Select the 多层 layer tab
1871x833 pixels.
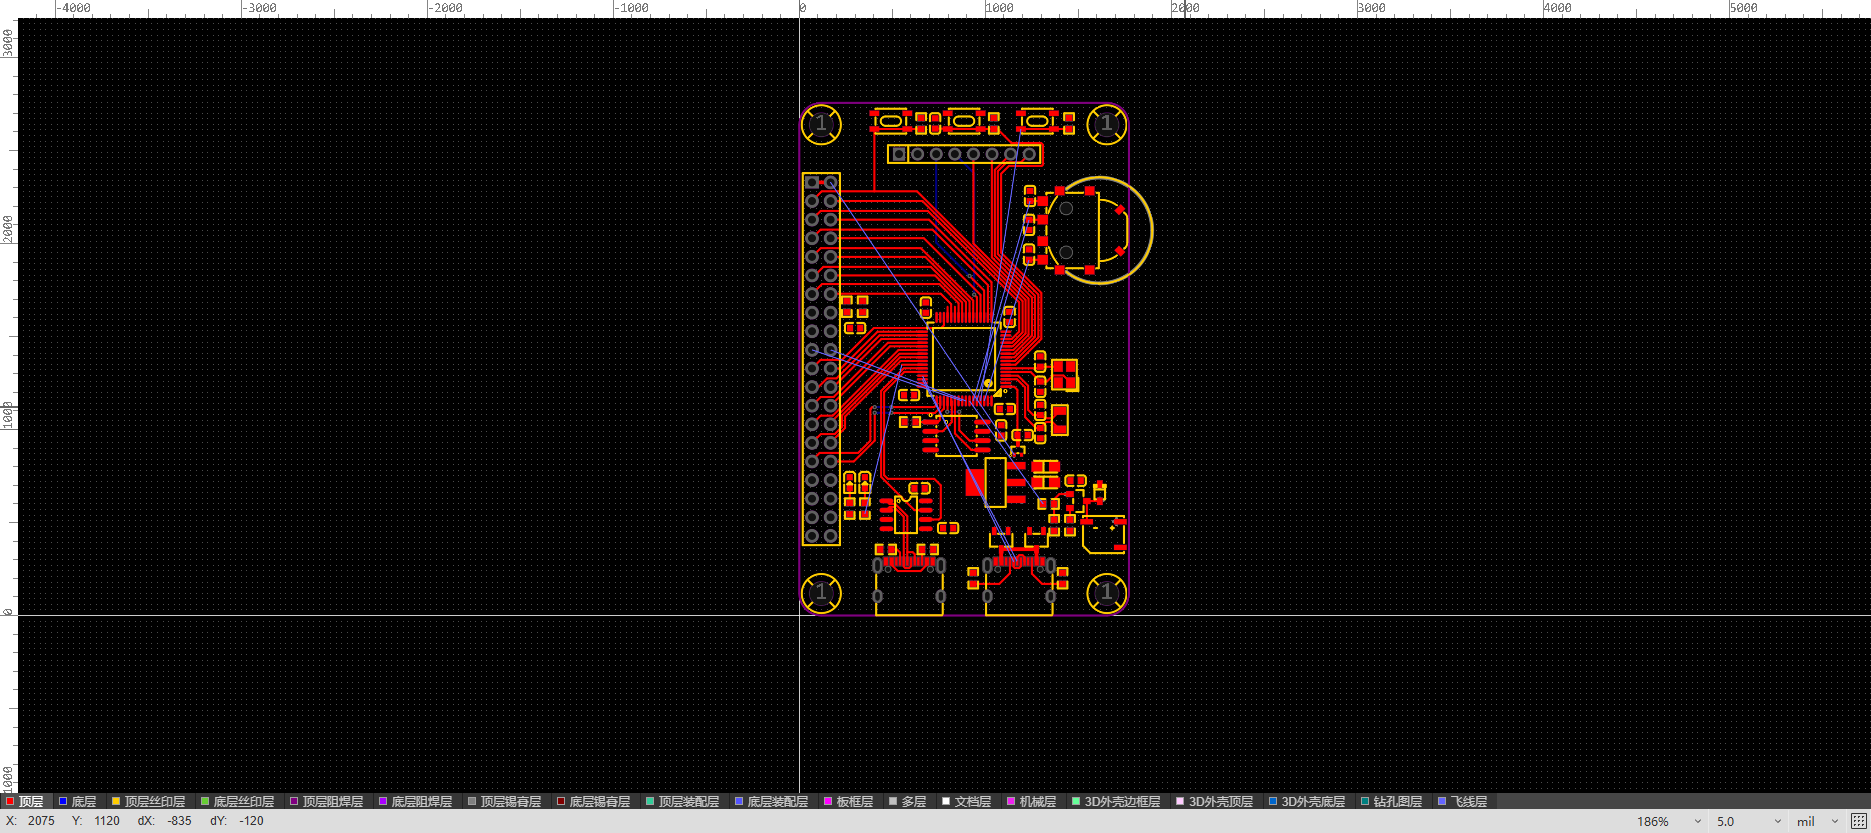pos(908,802)
